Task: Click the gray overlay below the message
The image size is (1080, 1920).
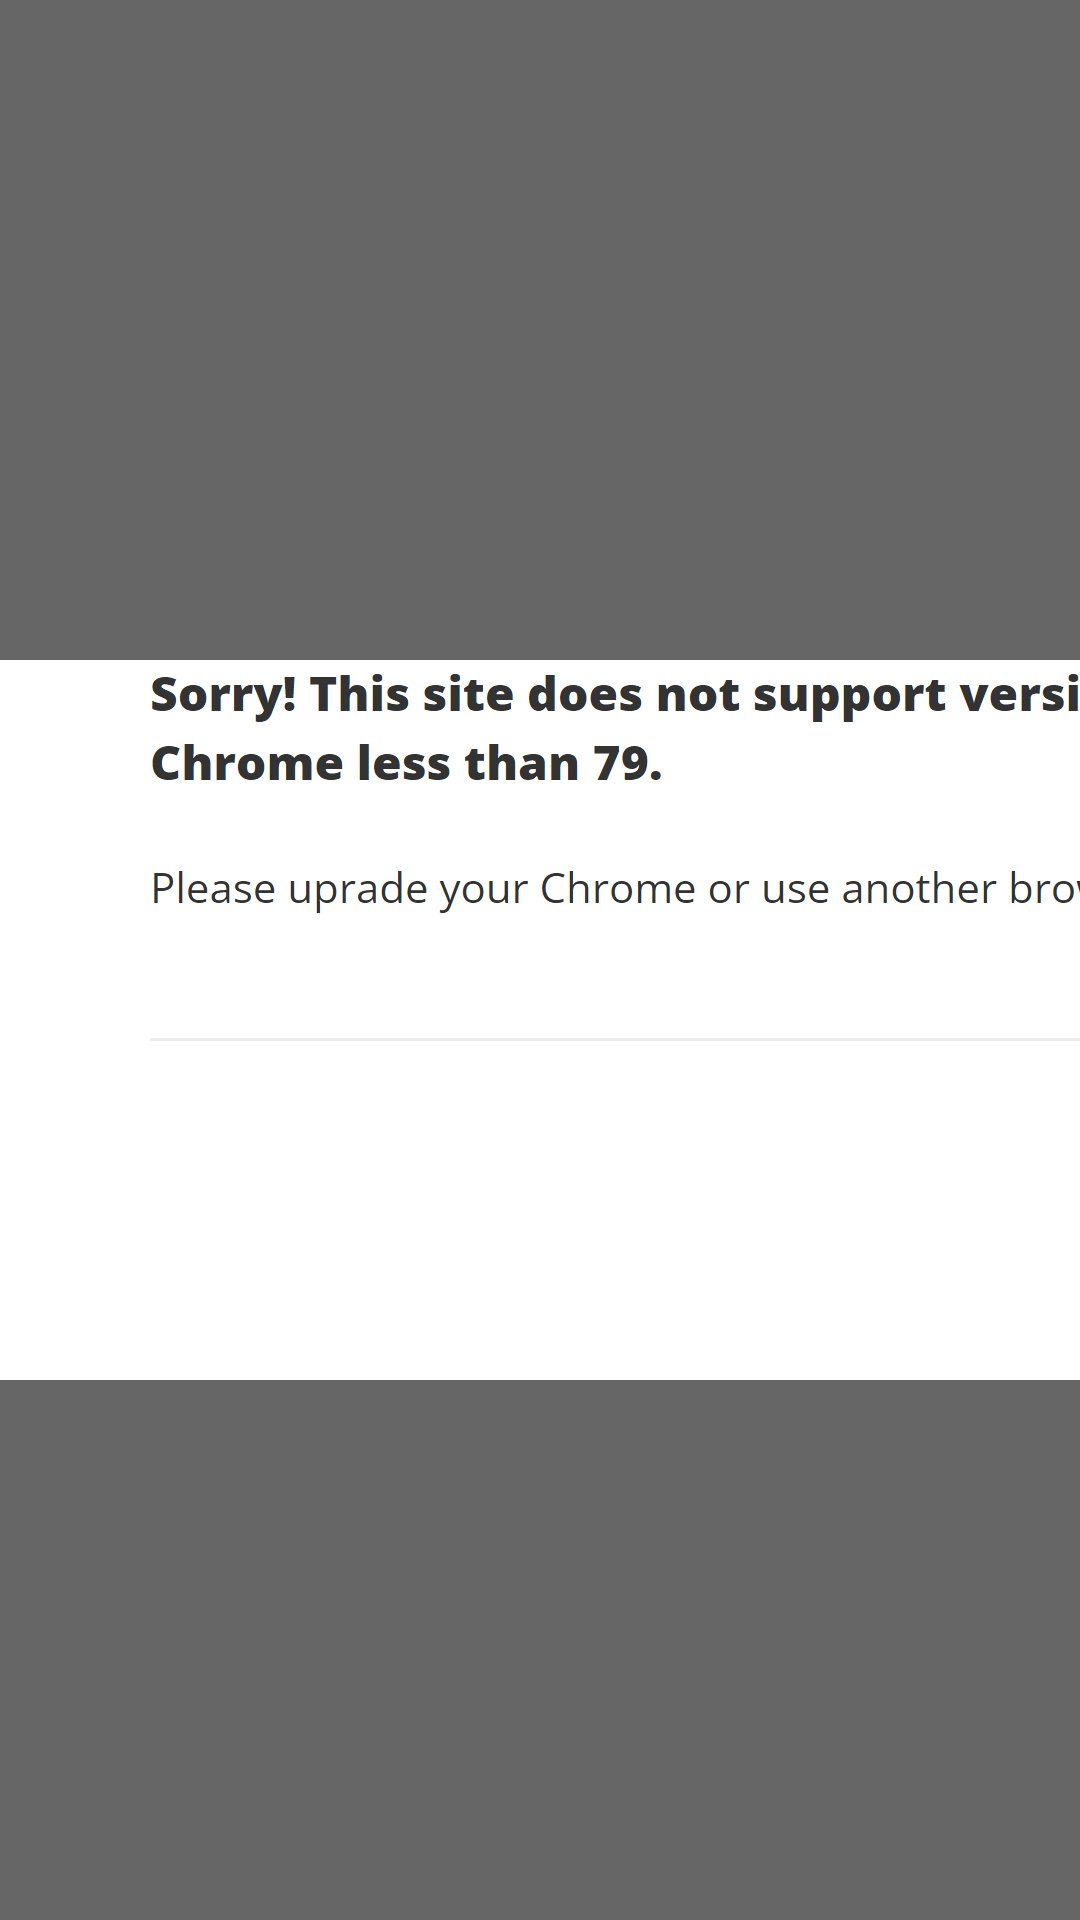Action: point(540,1650)
